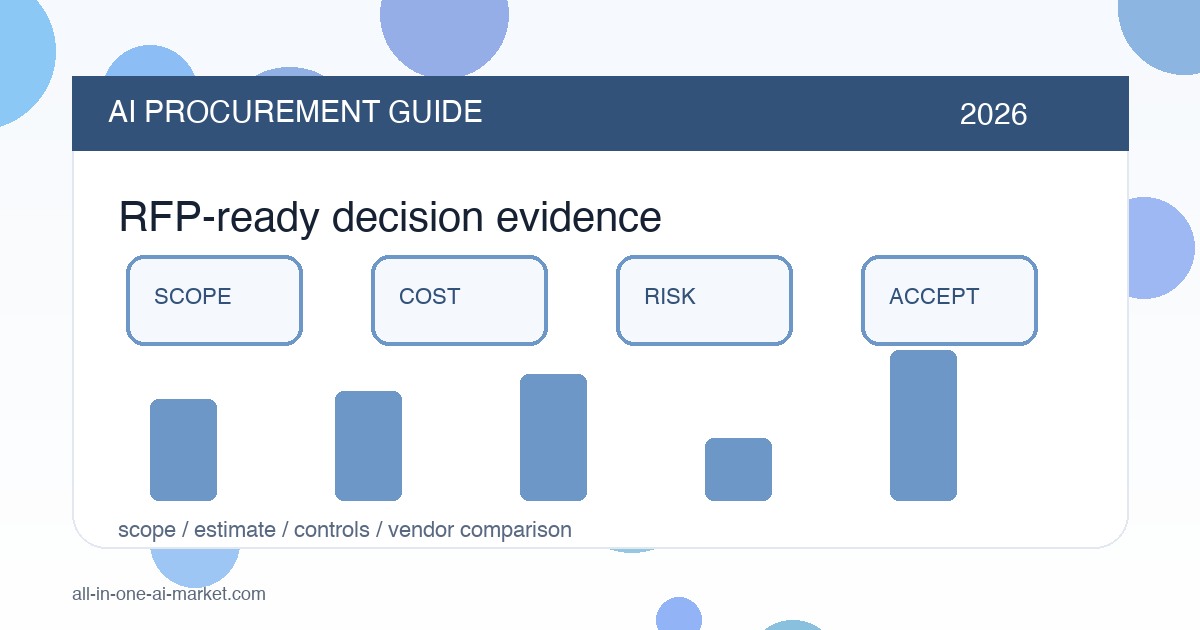
Task: Select the first bar in the chart
Action: 183,450
